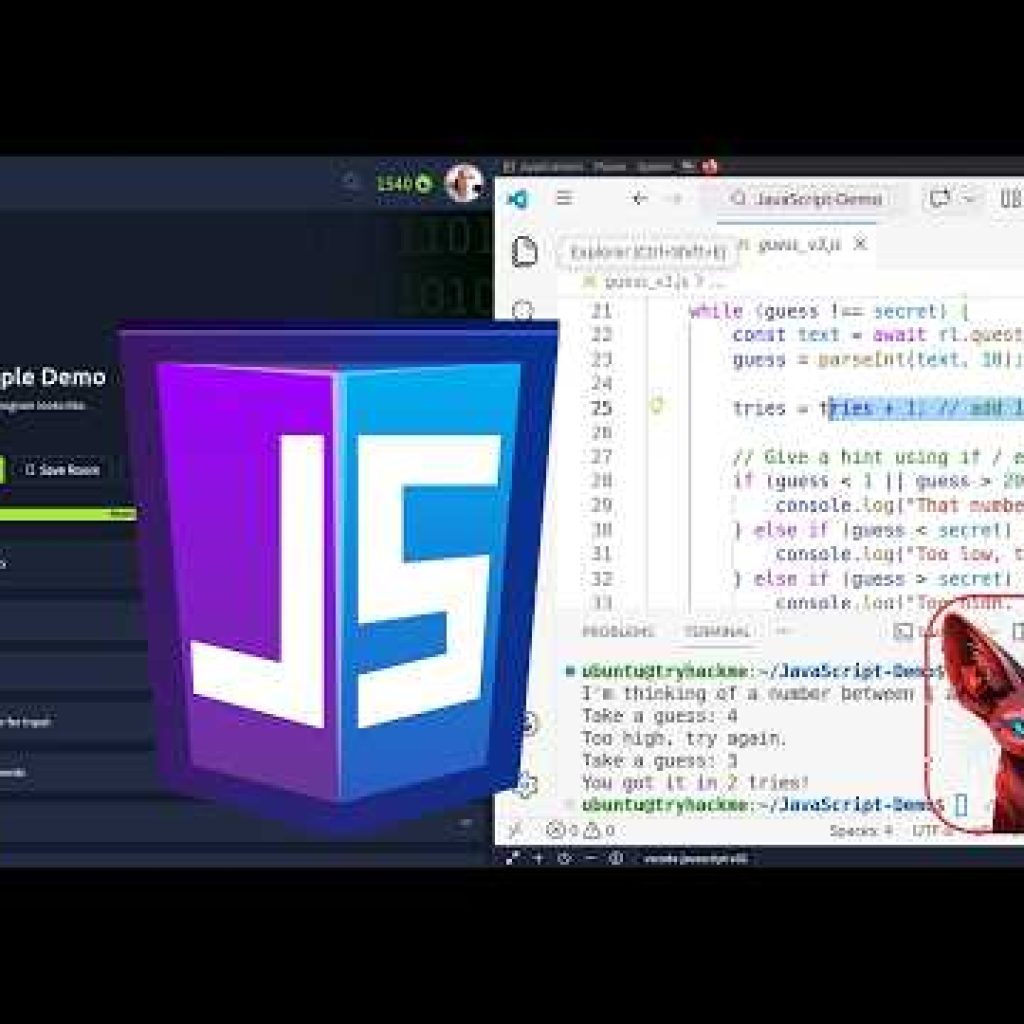Open the Manage gear icon in activity bar

coord(525,784)
